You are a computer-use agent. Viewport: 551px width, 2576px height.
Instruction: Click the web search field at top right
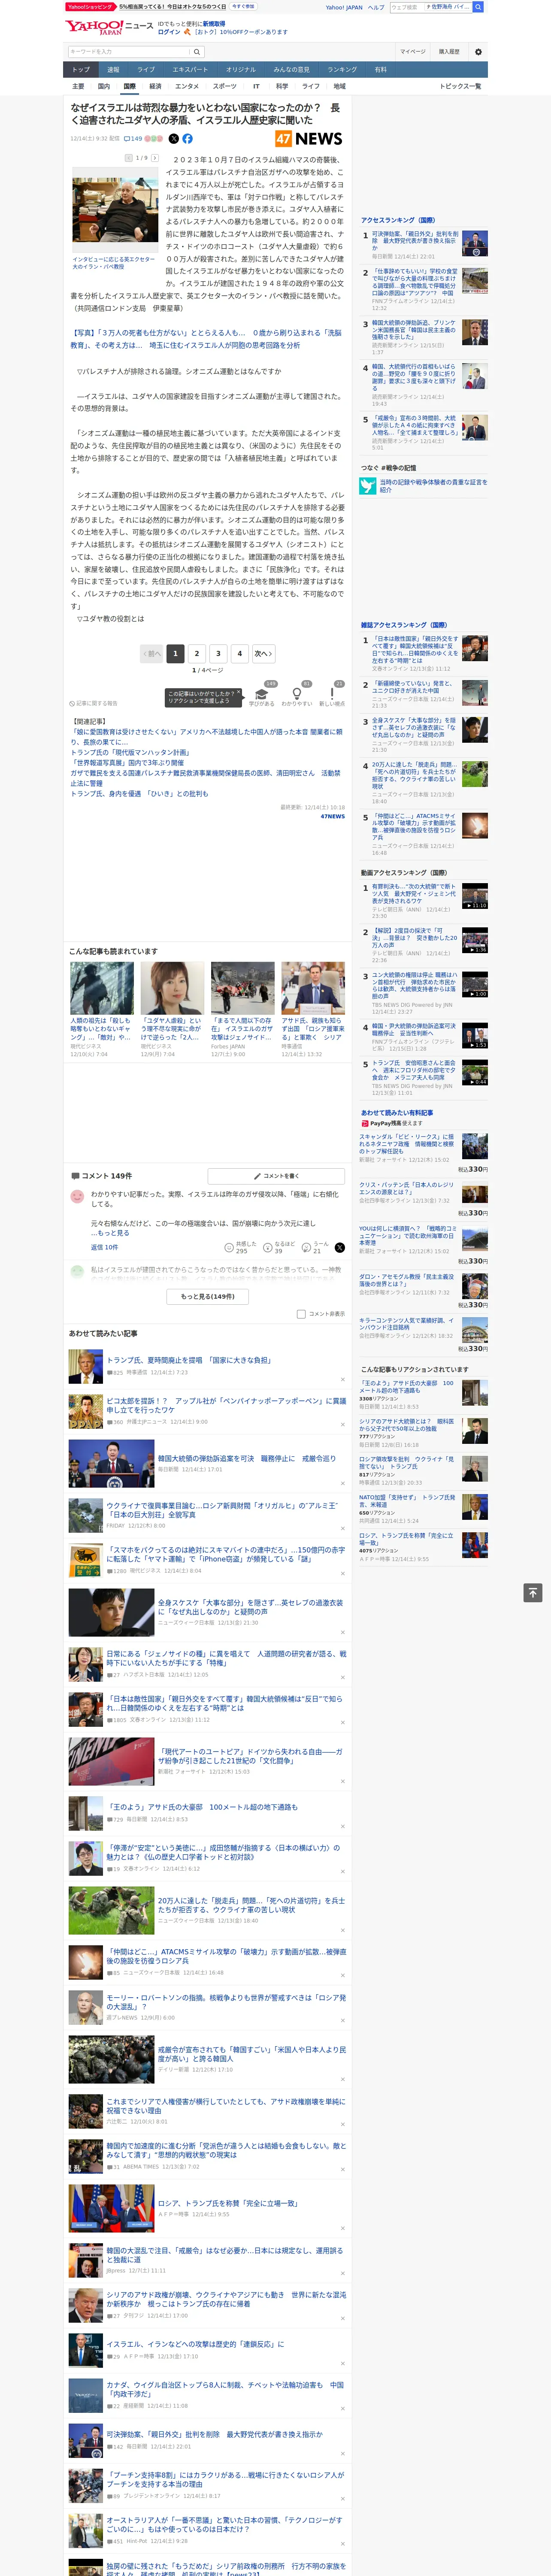[430, 7]
